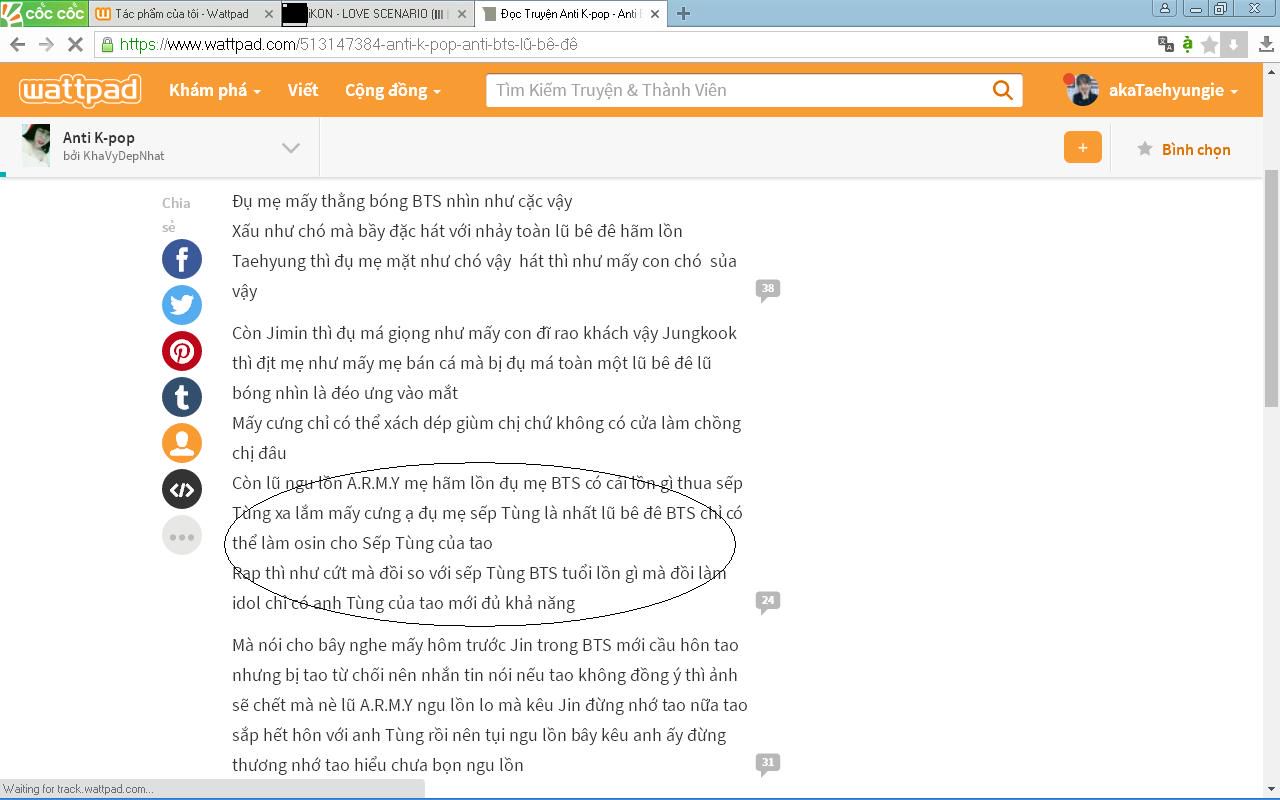Image resolution: width=1280 pixels, height=800 pixels.
Task: Close the 'Tác phẩm của tôi' tab
Action: click(x=270, y=14)
